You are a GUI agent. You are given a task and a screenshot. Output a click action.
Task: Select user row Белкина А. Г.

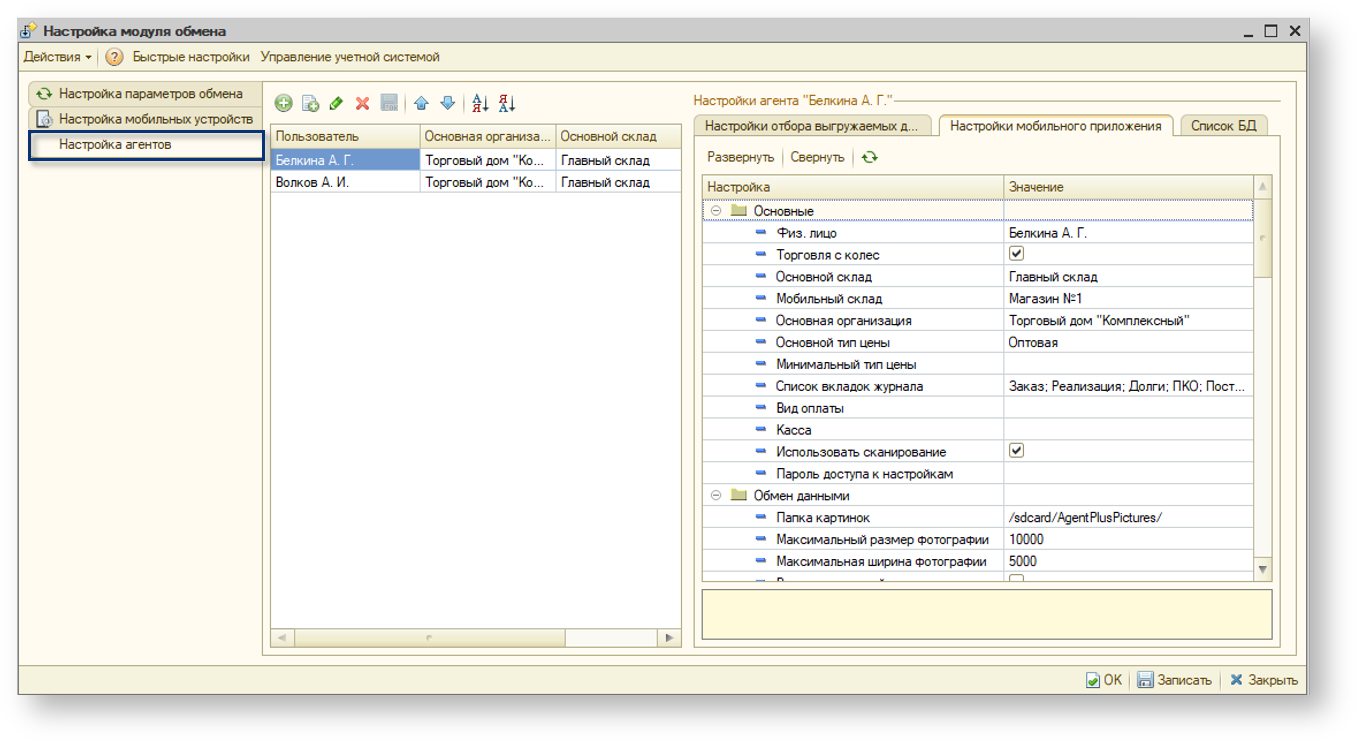(345, 160)
